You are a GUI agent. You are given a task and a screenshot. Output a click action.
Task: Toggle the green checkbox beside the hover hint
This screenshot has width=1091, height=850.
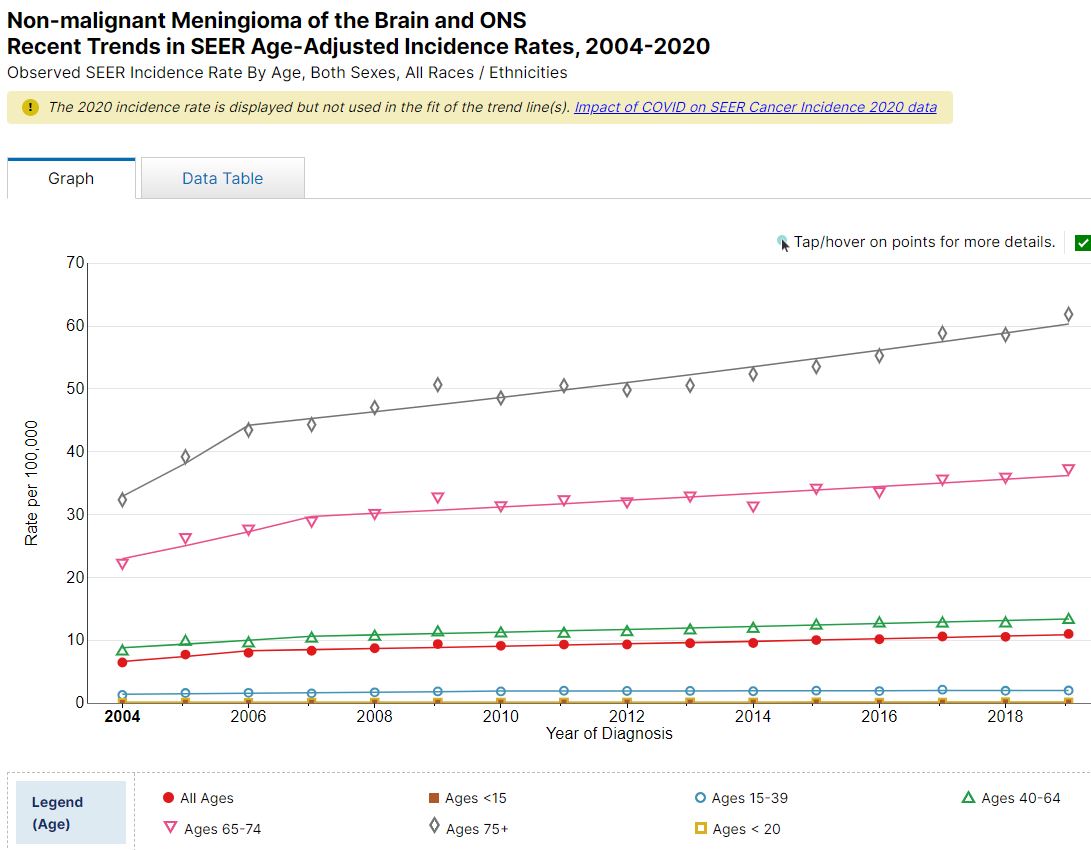click(x=1082, y=243)
